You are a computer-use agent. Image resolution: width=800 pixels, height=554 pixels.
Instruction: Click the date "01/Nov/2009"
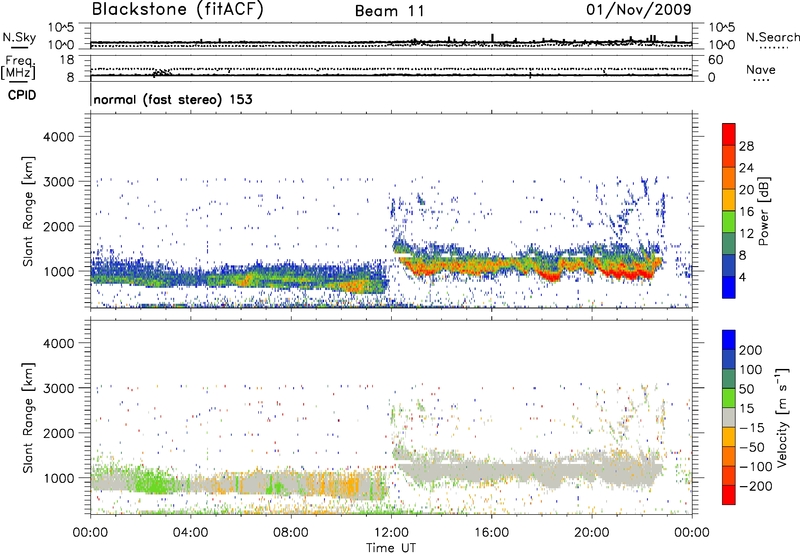(639, 9)
